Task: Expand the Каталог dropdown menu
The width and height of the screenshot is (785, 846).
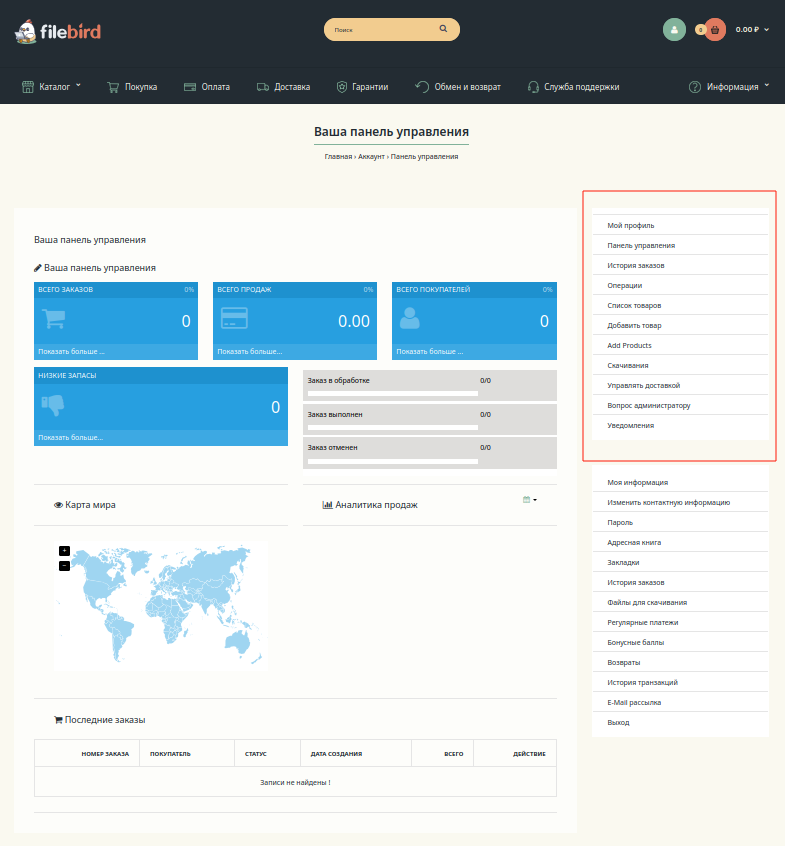Action: coord(52,87)
